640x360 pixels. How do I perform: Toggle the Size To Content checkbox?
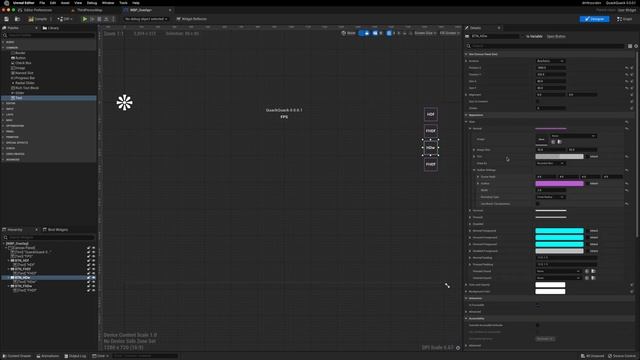(538, 101)
